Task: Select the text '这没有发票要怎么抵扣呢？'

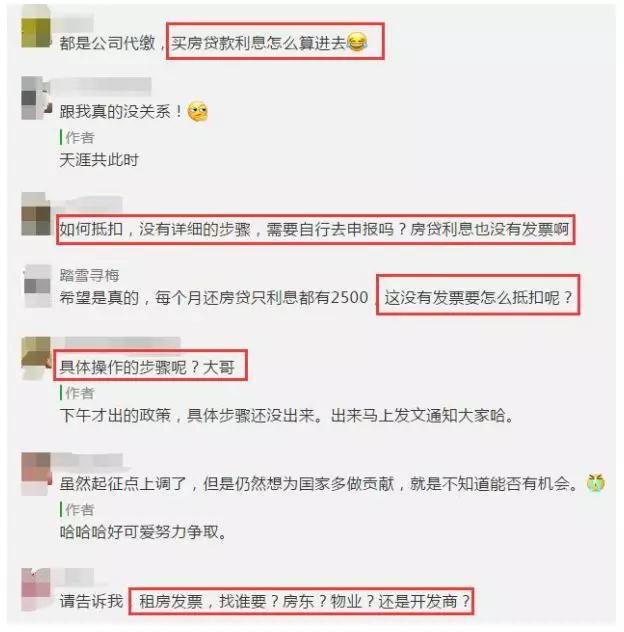Action: click(478, 297)
